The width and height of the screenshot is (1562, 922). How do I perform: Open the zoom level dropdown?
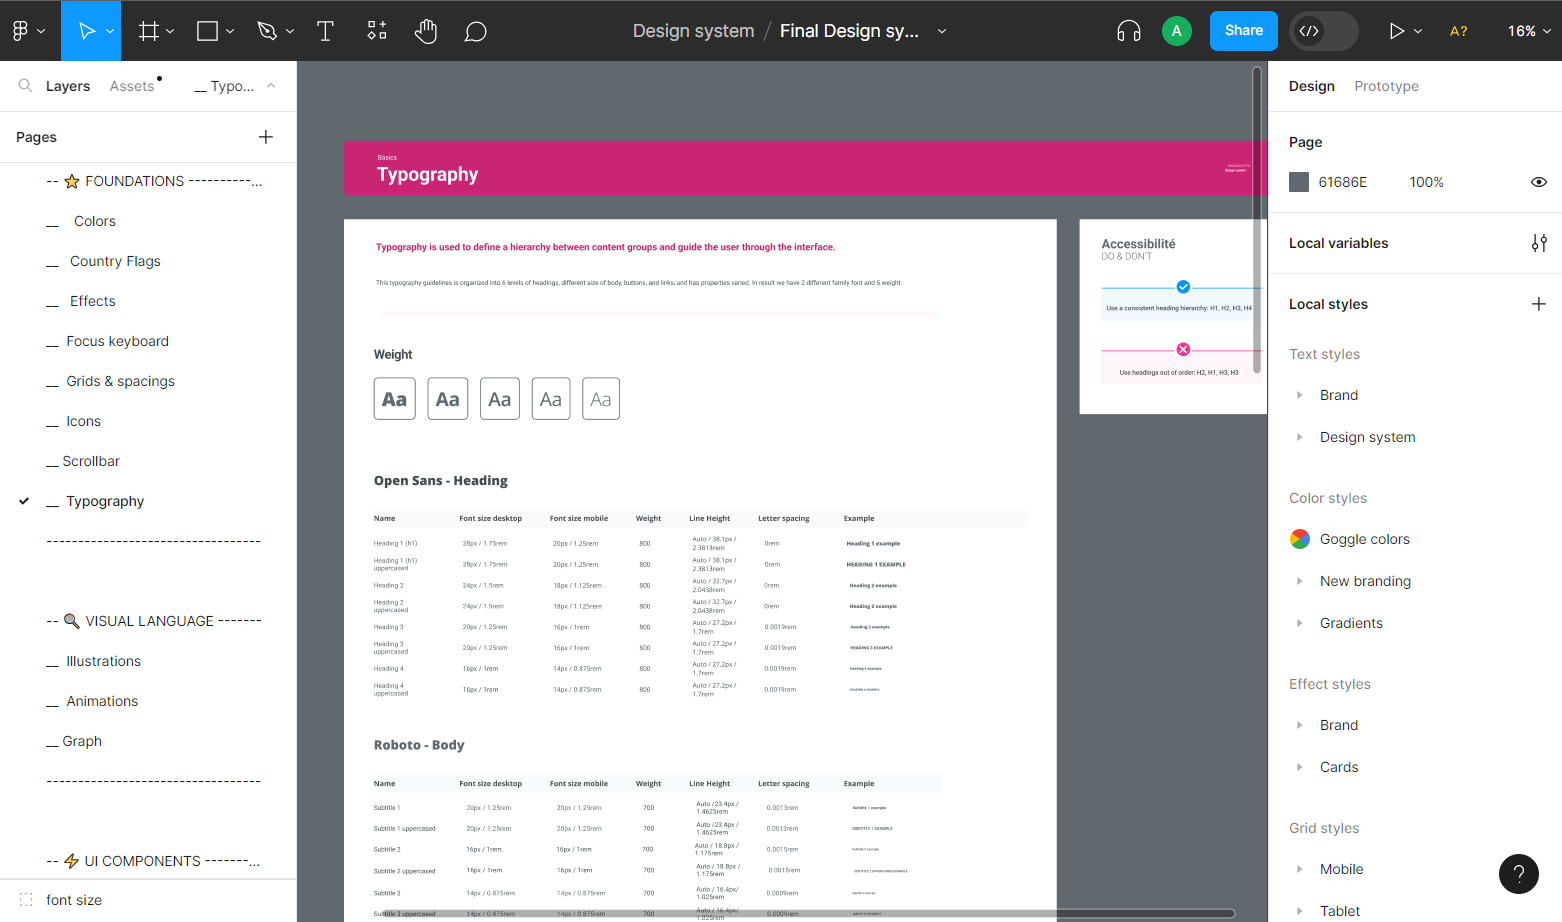1529,31
